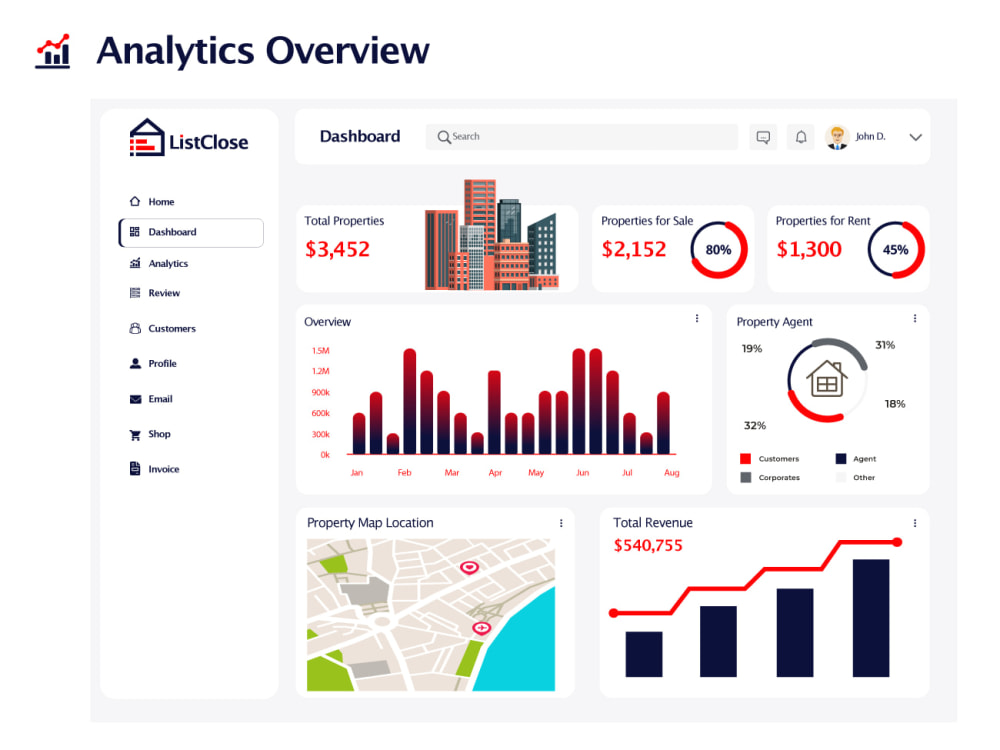Select Dashboard in the sidebar
This screenshot has width=1000, height=750.
tap(191, 232)
